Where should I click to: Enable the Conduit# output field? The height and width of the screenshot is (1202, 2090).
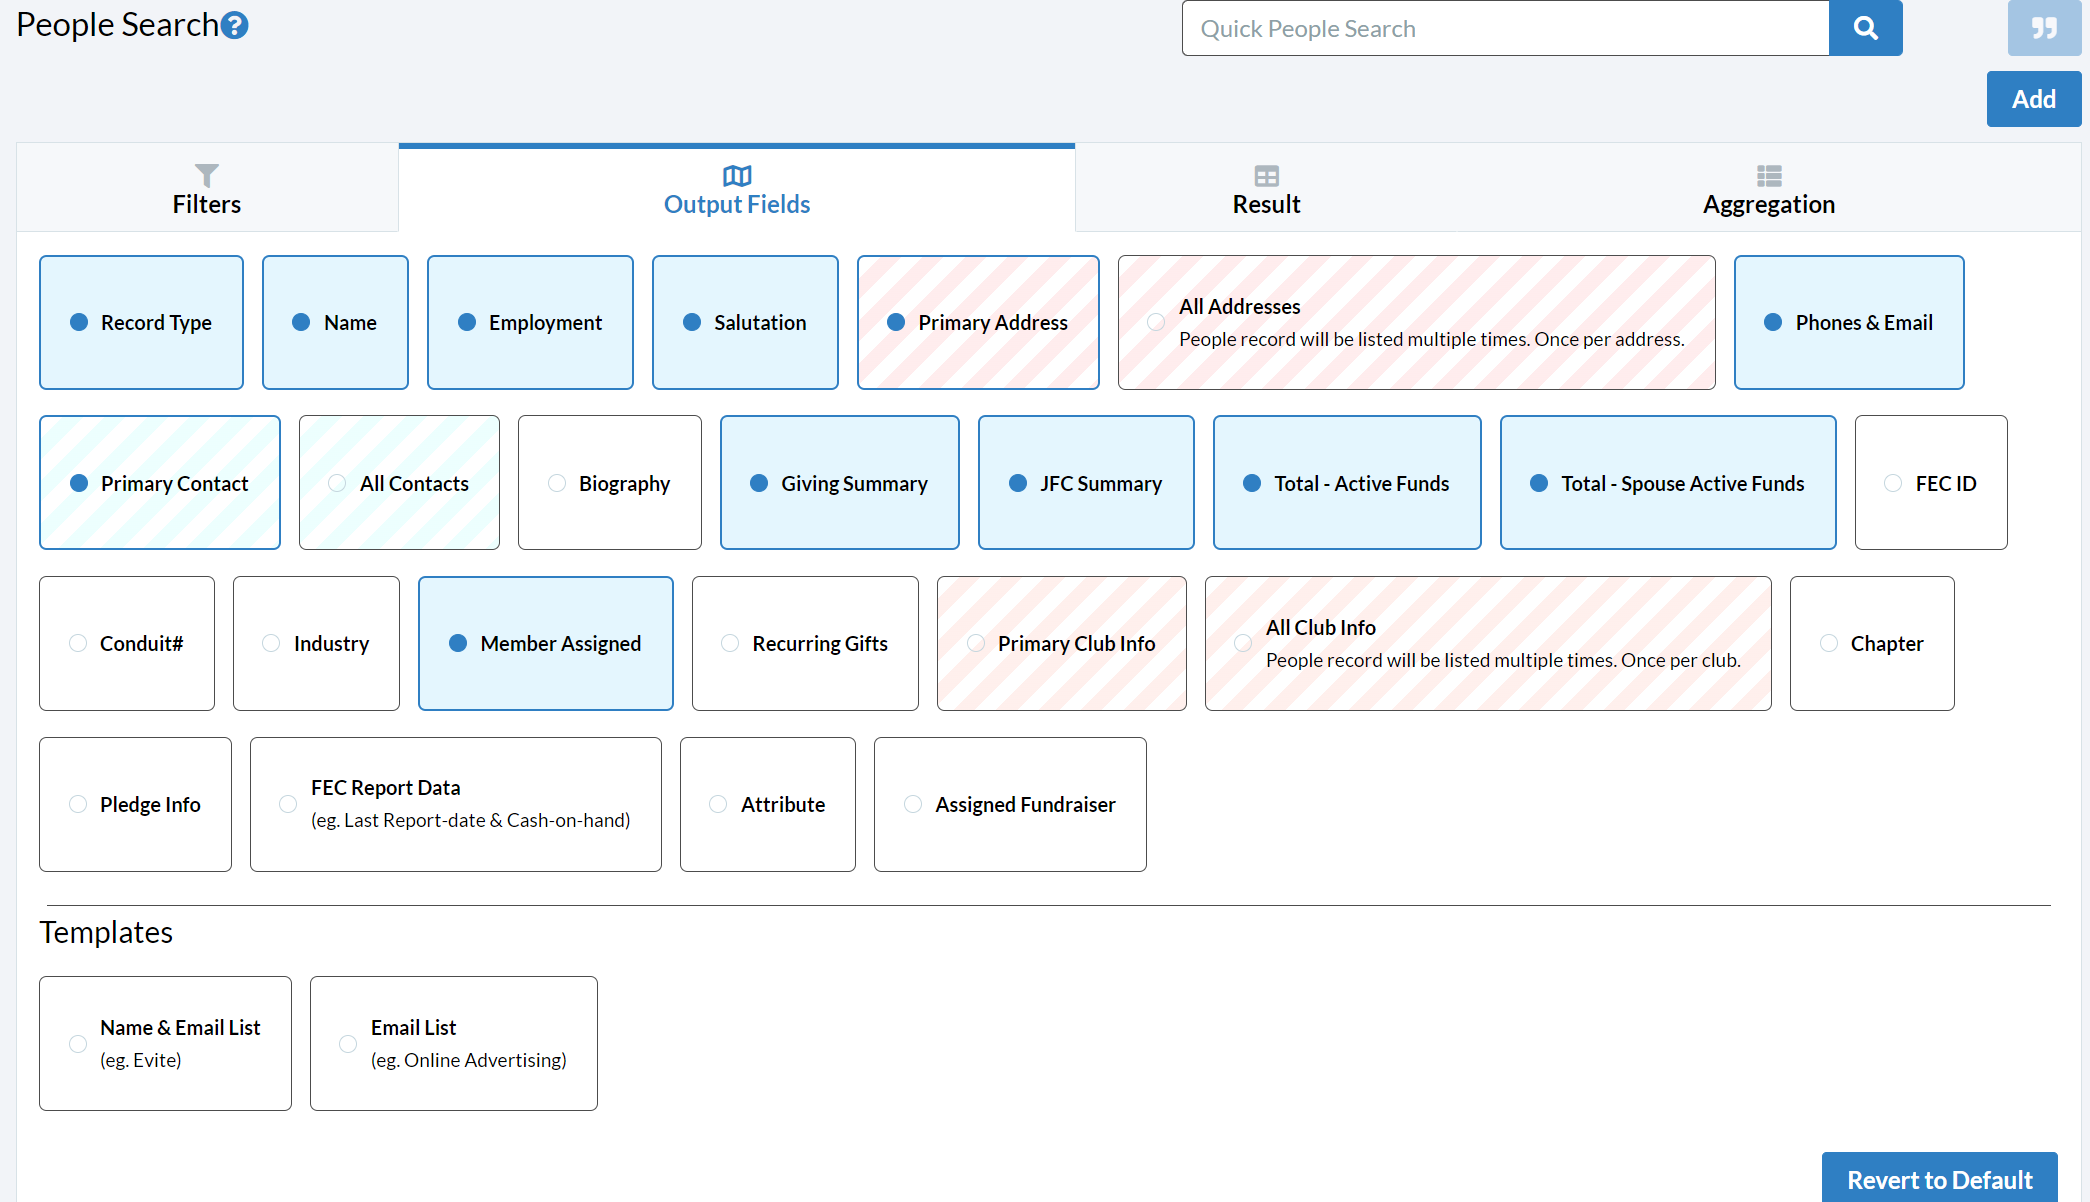(x=127, y=643)
